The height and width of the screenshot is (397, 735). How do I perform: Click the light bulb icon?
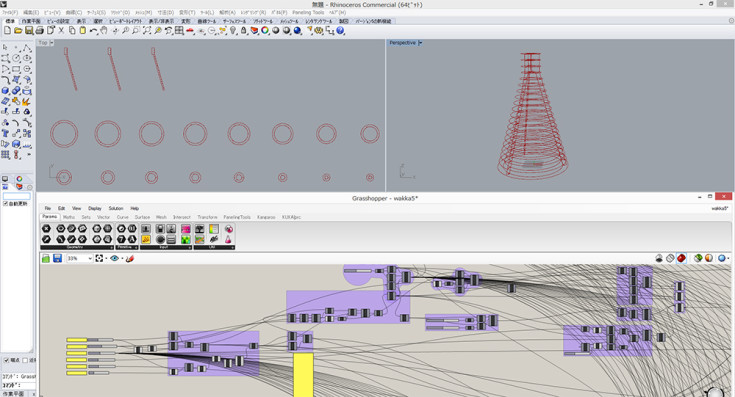(233, 30)
